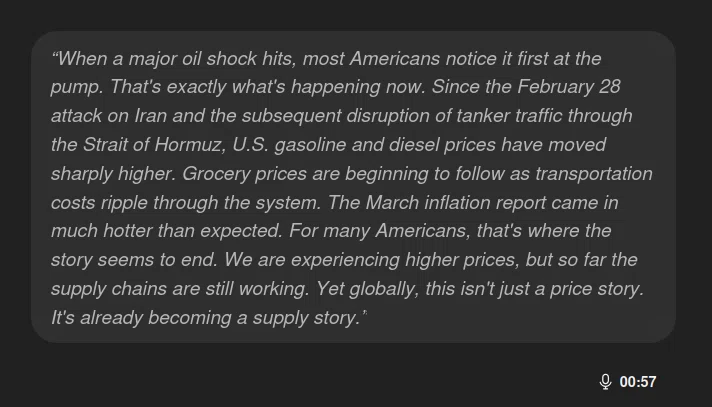Screen dimensions: 712x407
Task: Click the phrase 'March inflation report'
Action: pyautogui.click(x=456, y=203)
